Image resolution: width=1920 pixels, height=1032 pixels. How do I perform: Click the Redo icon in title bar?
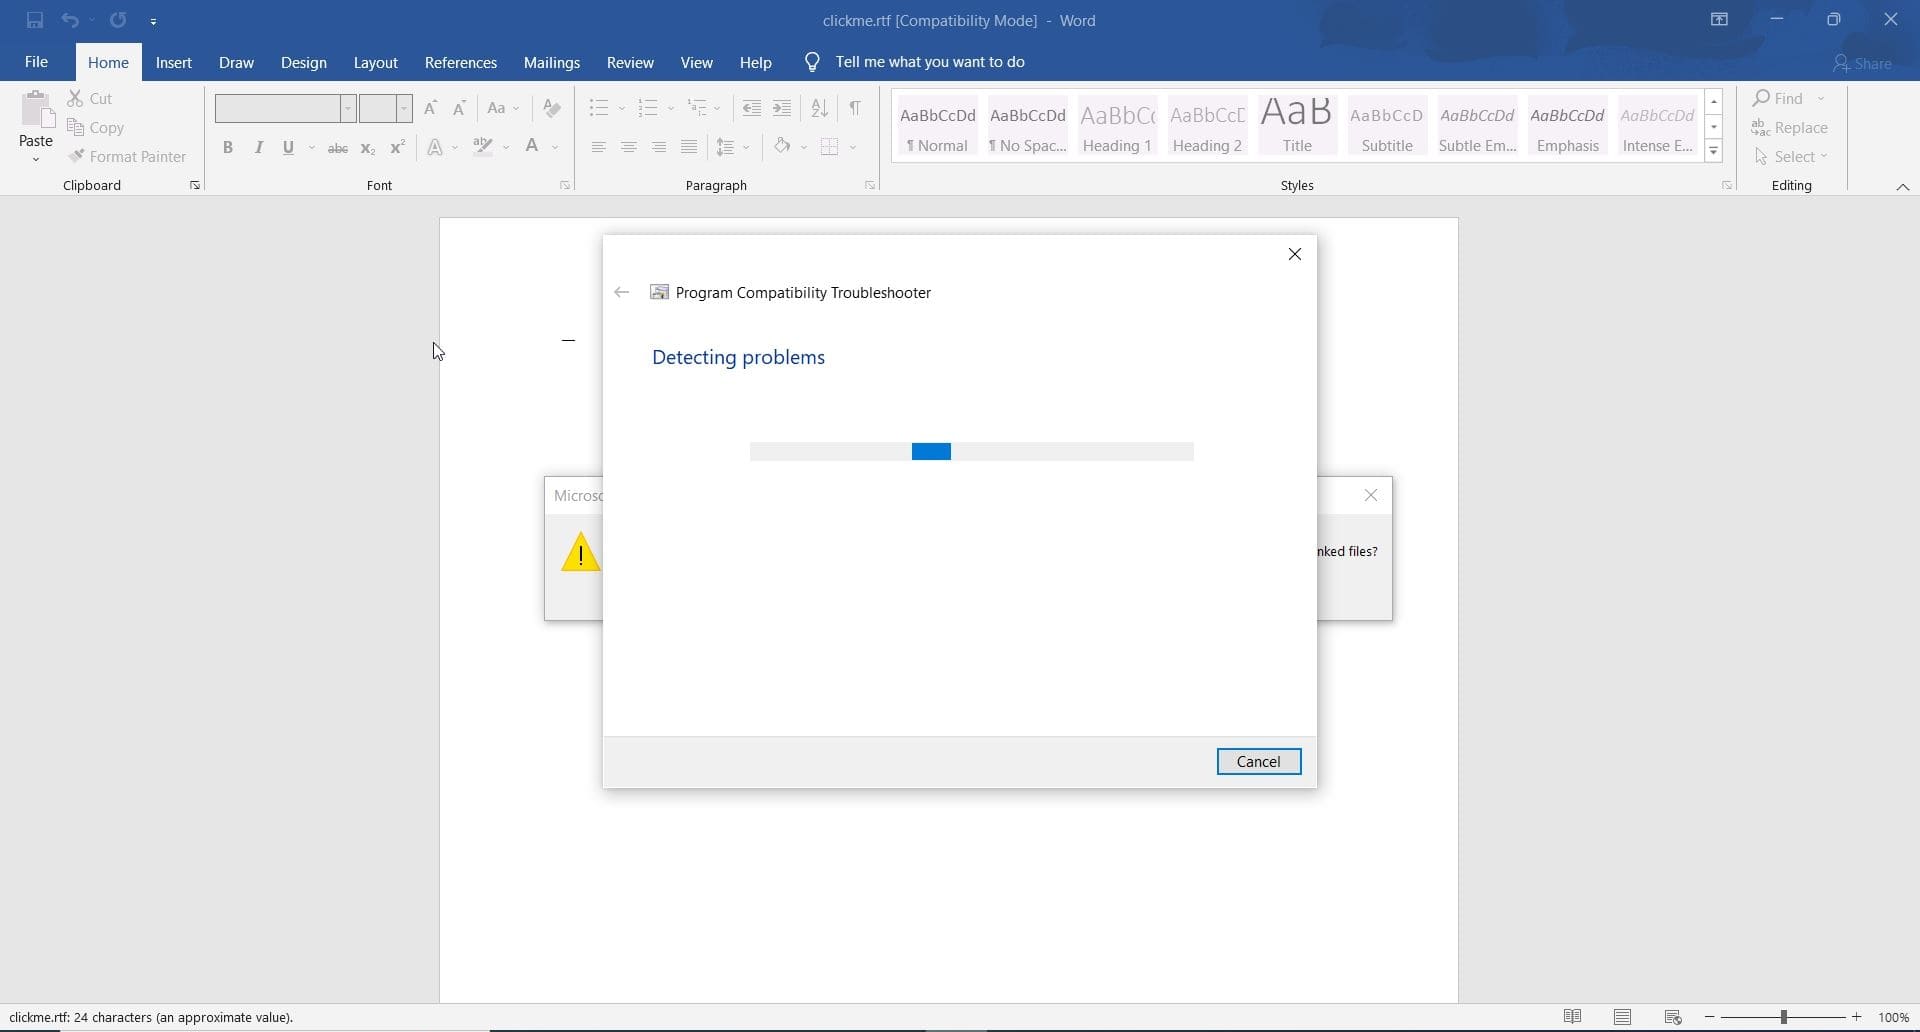point(118,20)
